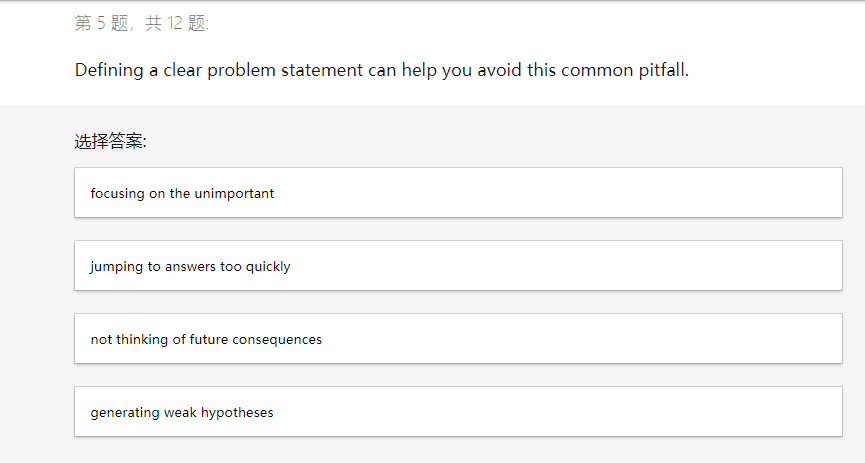865x463 pixels.
Task: Choose "jumping to answers too quickly" option
Action: 190,266
